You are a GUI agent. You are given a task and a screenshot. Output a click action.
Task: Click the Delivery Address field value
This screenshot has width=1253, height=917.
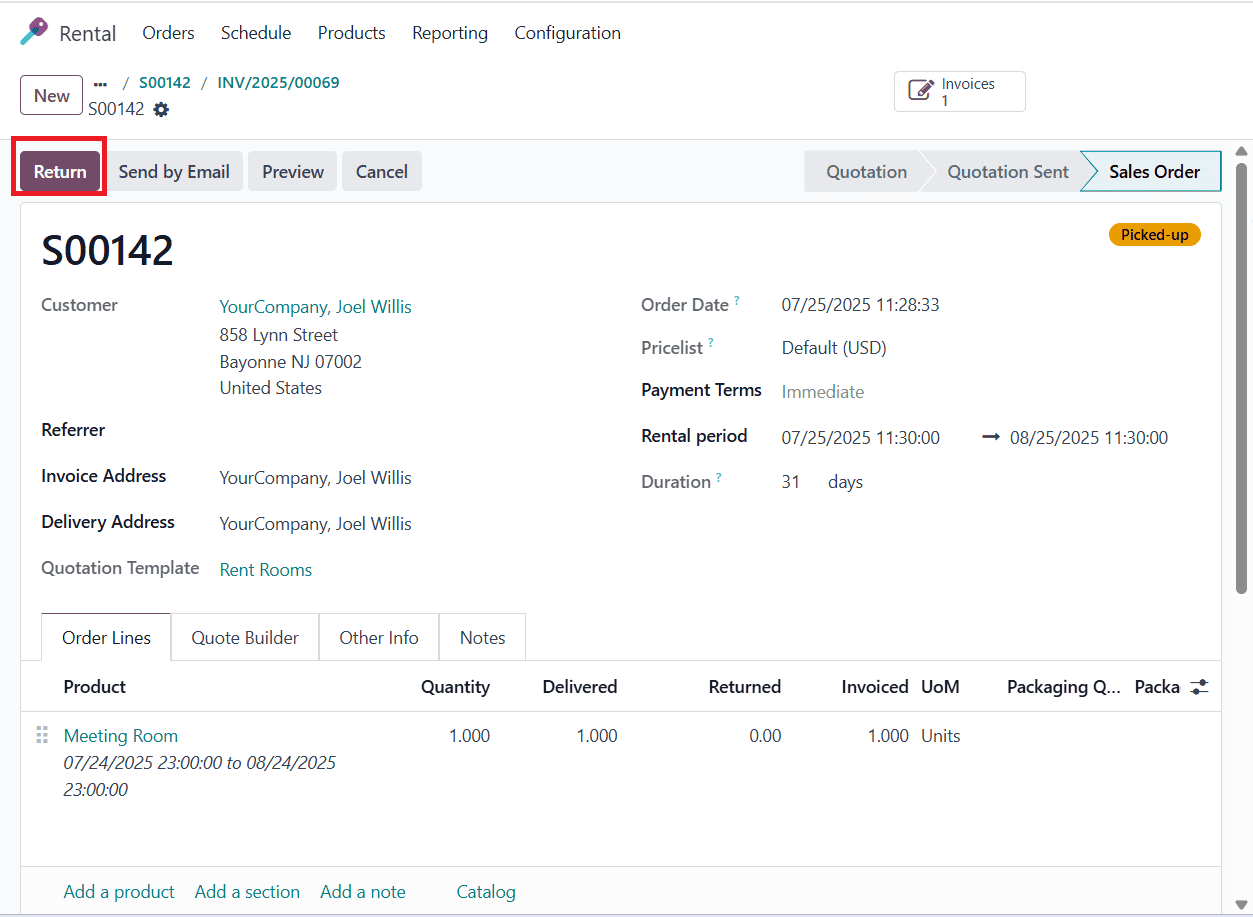(x=316, y=524)
